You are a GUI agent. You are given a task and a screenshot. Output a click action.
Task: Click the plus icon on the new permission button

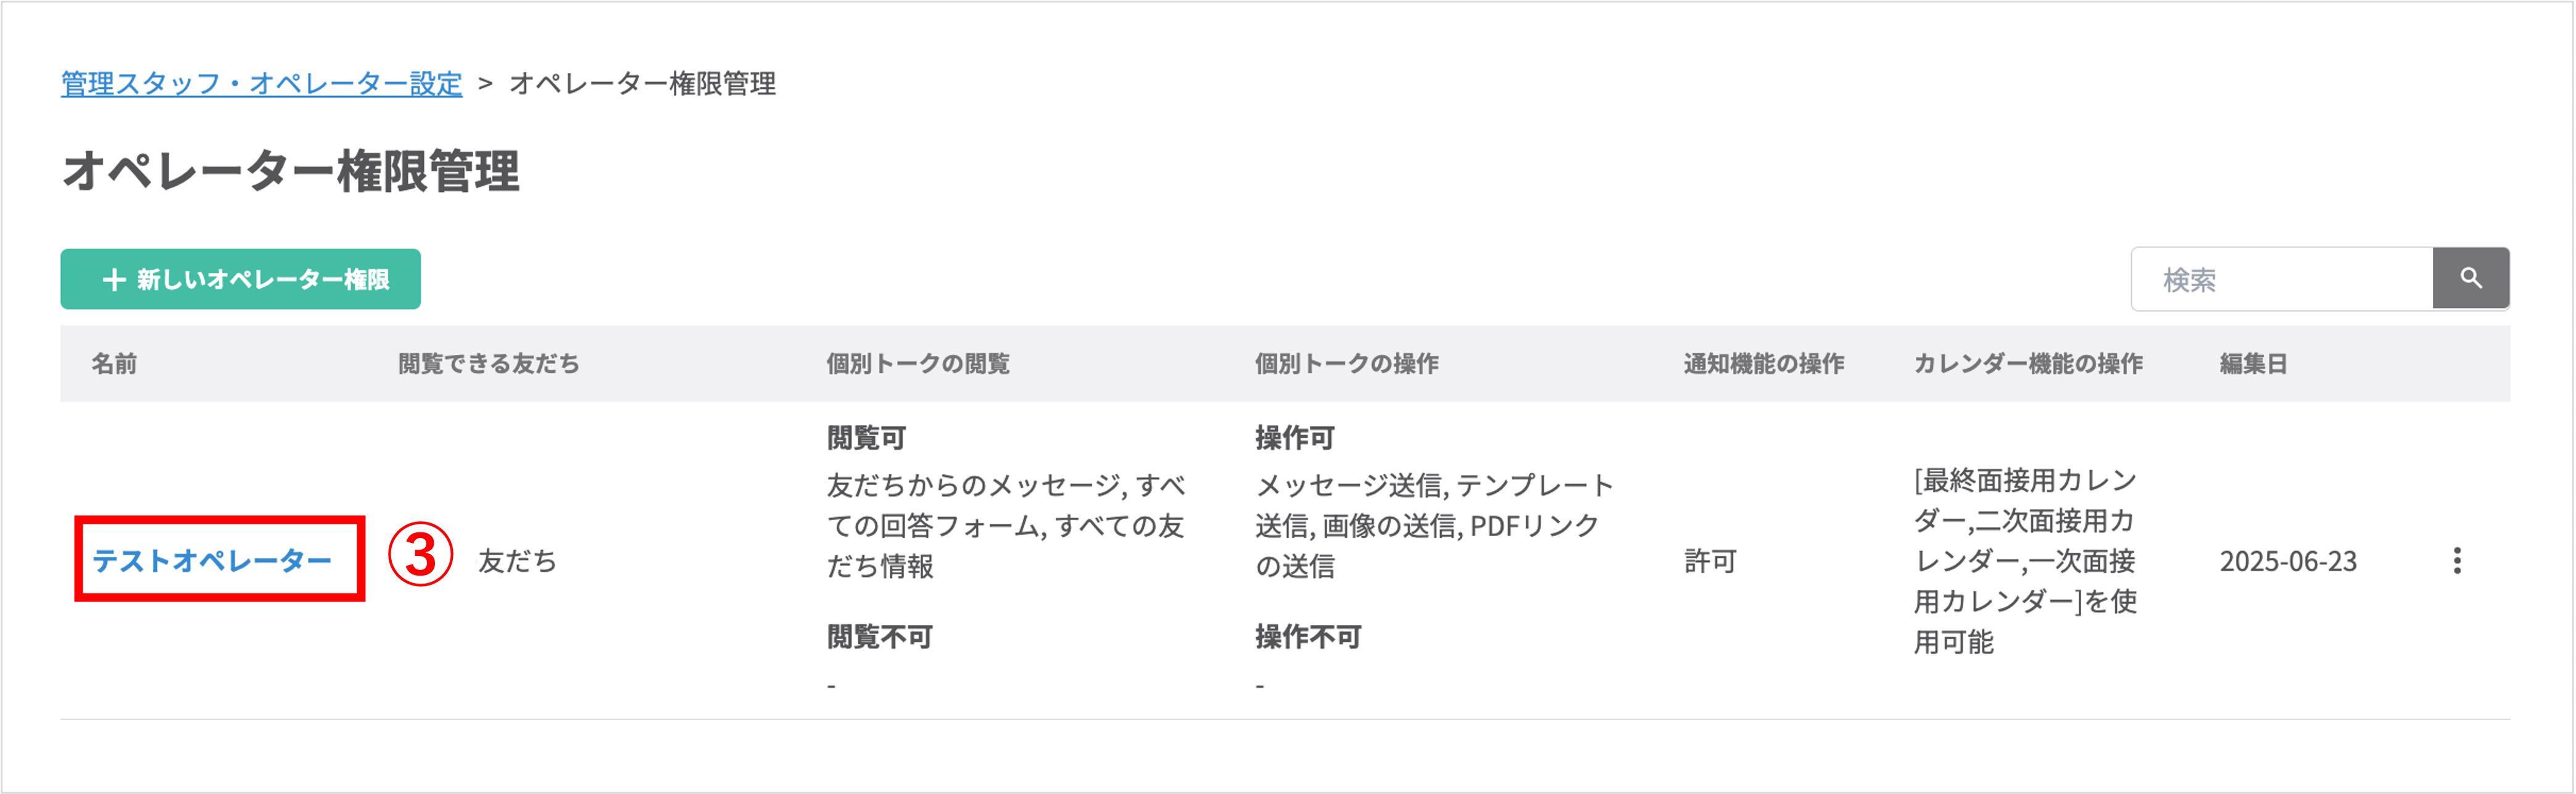[x=114, y=280]
